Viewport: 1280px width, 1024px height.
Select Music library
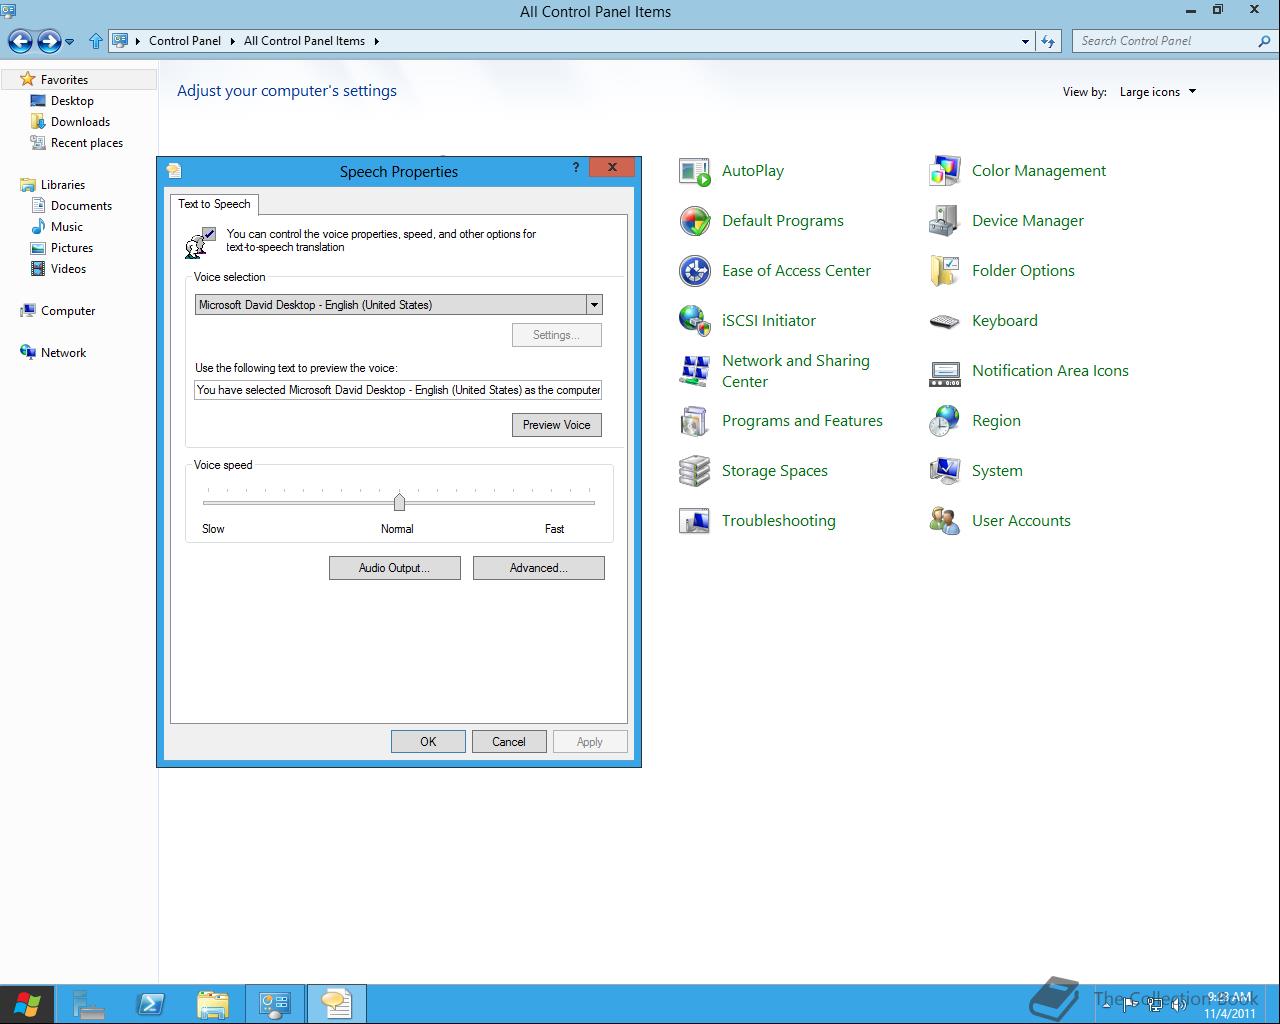[67, 226]
